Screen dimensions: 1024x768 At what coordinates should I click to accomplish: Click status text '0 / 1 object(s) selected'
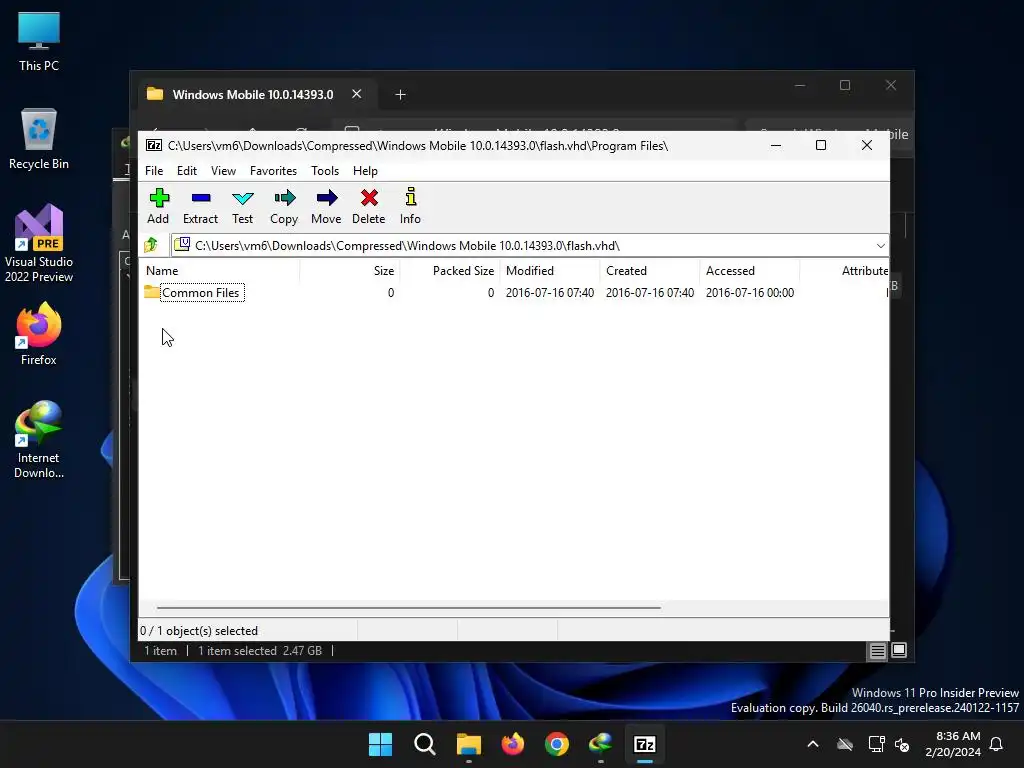[x=199, y=631]
